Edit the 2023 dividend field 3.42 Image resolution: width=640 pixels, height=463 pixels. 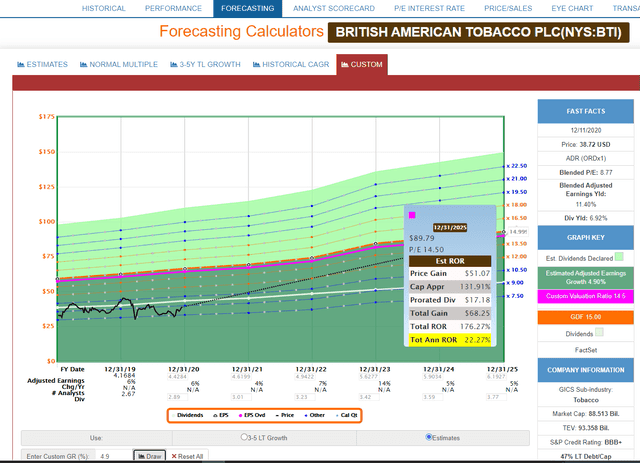[x=369, y=397]
